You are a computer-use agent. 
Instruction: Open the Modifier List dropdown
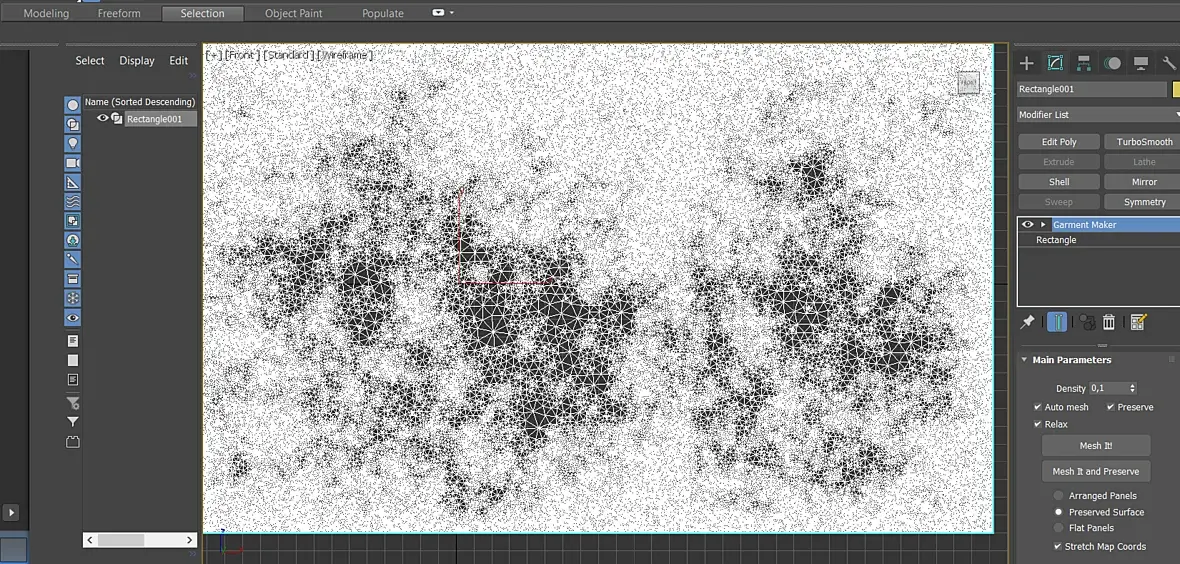pos(1098,114)
